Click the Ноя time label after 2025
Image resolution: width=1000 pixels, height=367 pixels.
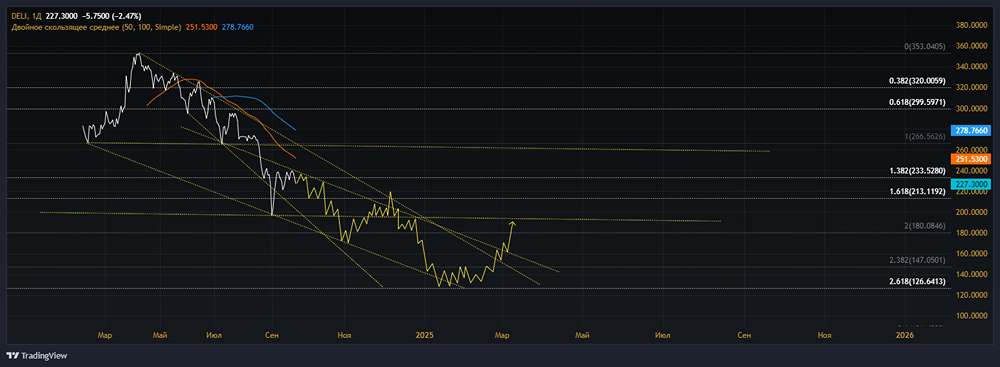(x=825, y=334)
